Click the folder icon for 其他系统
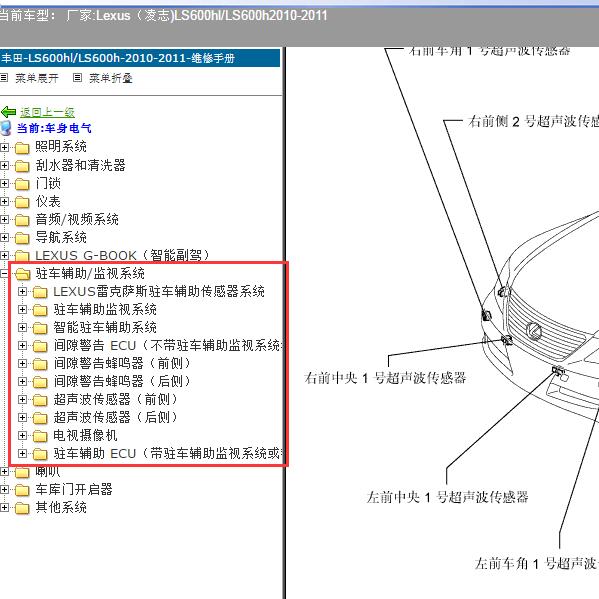The height and width of the screenshot is (599, 599). point(22,508)
